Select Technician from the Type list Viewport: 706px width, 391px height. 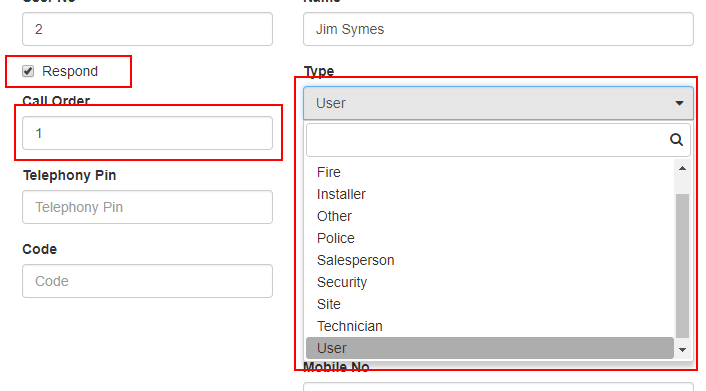coord(490,327)
